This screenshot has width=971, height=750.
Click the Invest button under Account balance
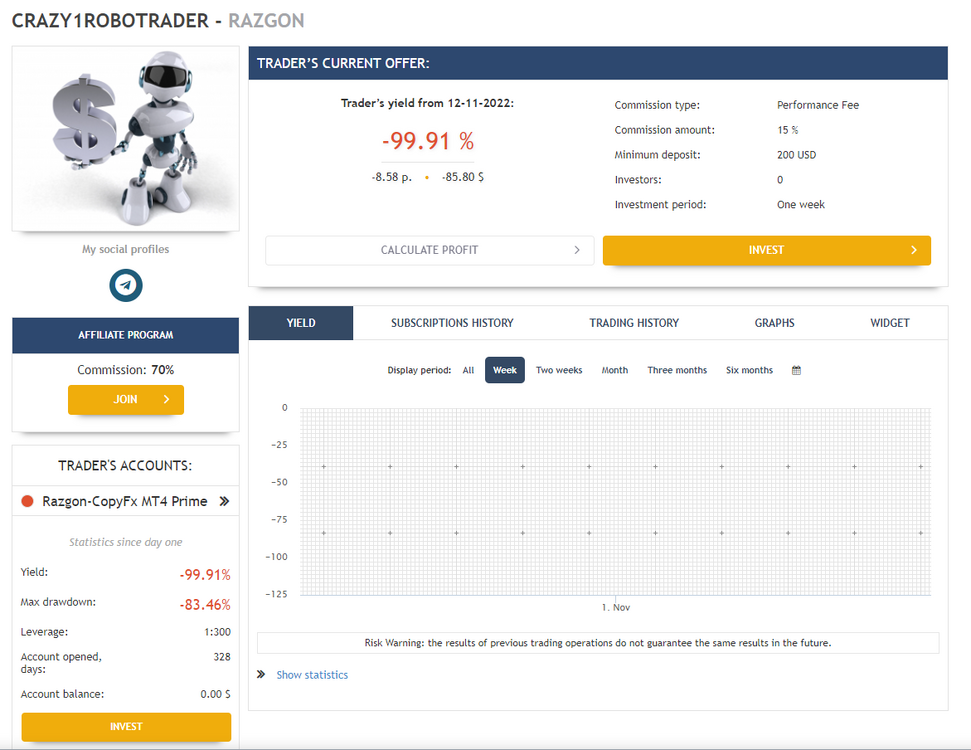(126, 726)
